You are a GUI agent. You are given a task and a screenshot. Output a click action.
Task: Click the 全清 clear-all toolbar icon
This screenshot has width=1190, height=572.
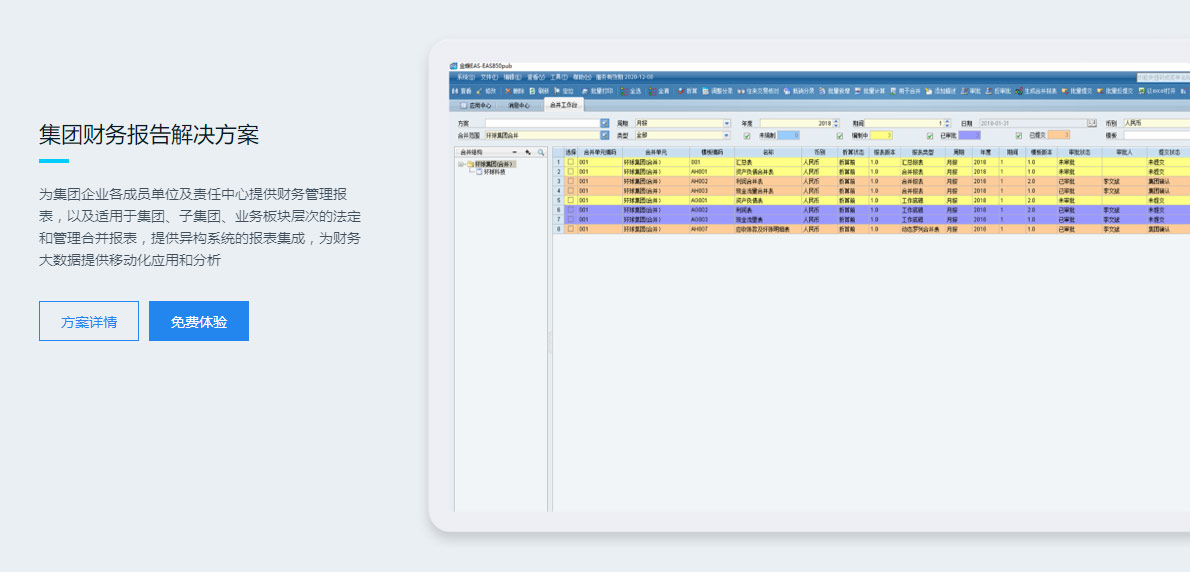point(652,91)
